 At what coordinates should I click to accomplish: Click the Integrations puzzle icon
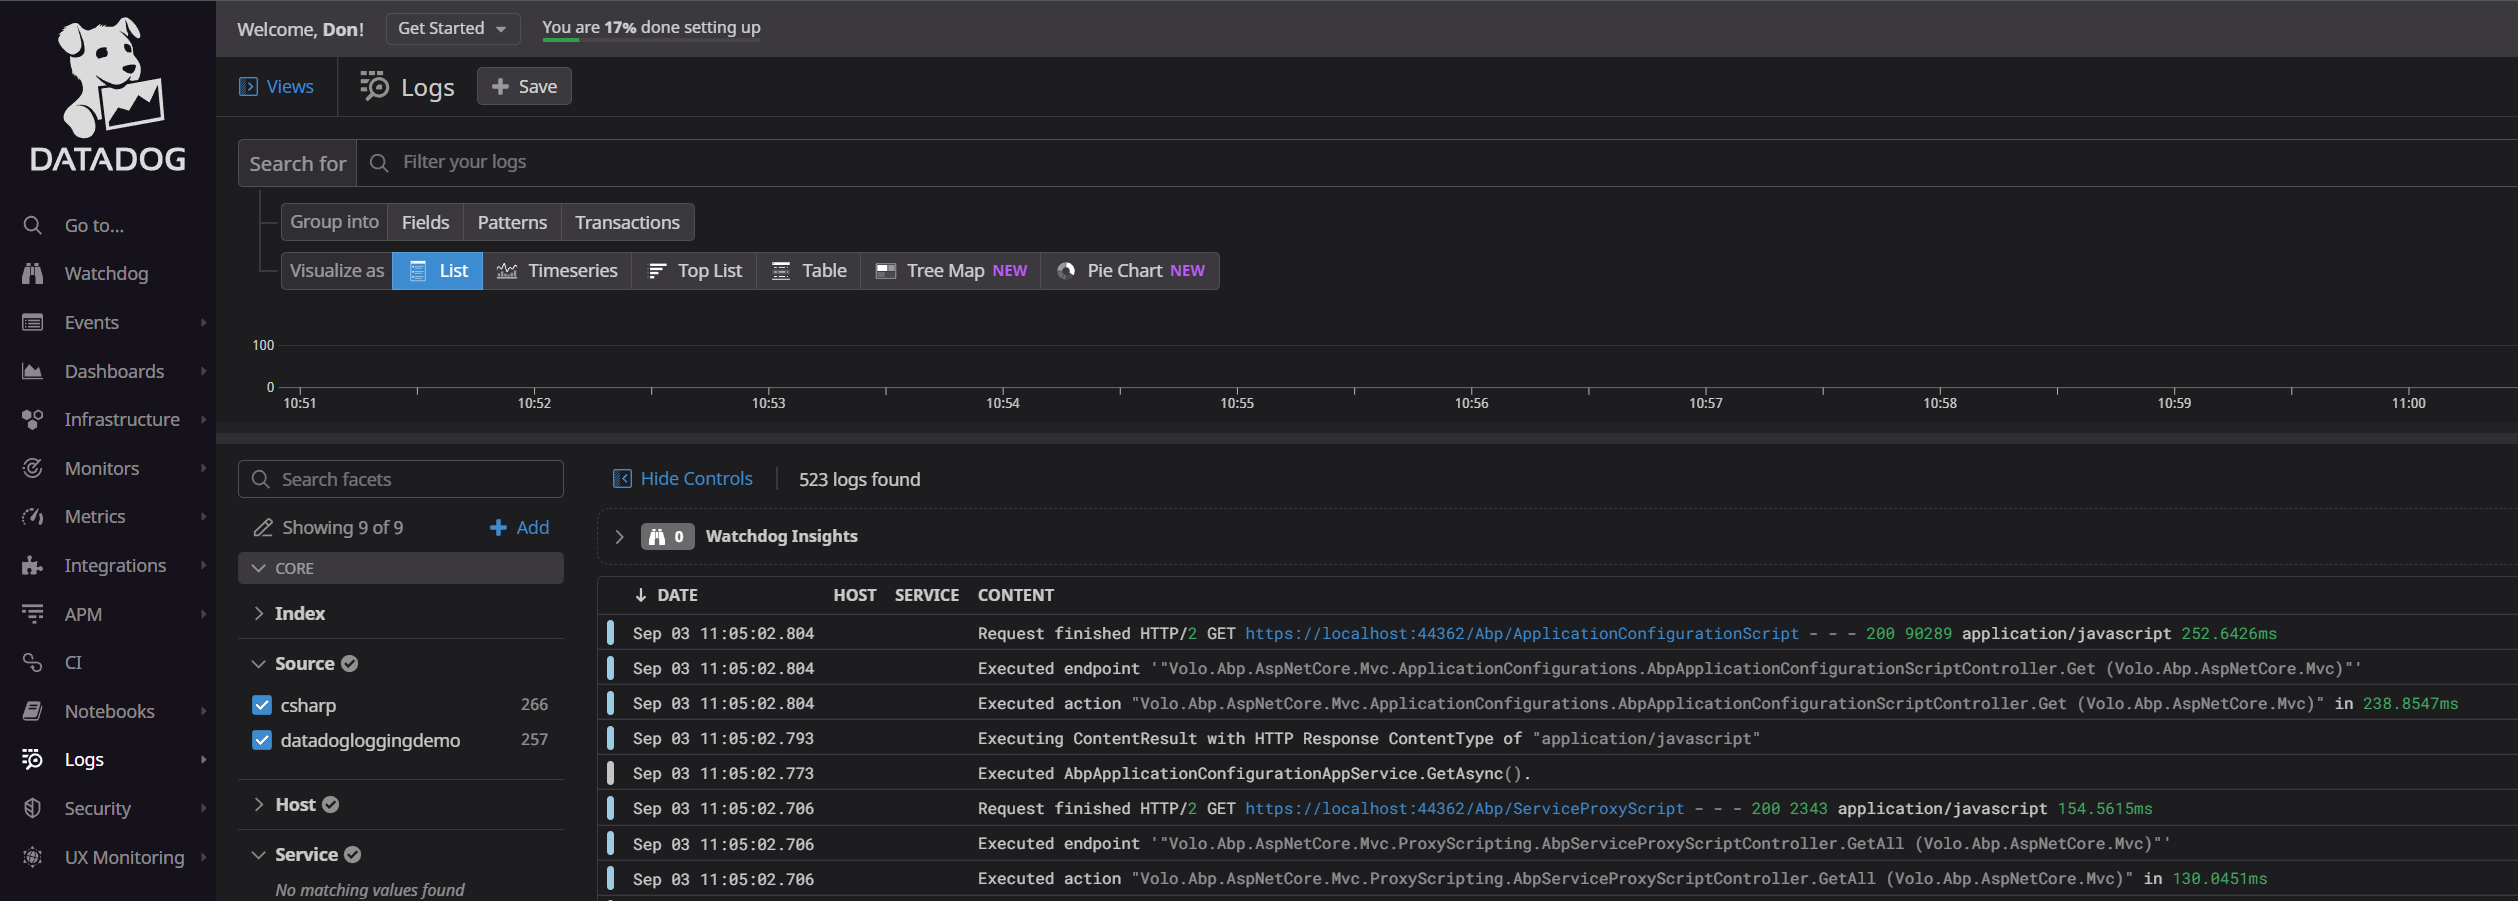[33, 566]
